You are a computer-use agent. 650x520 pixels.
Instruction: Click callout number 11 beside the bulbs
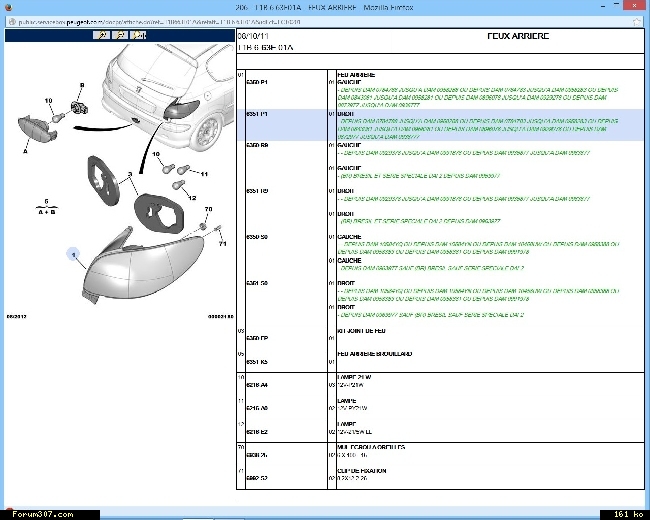[204, 174]
